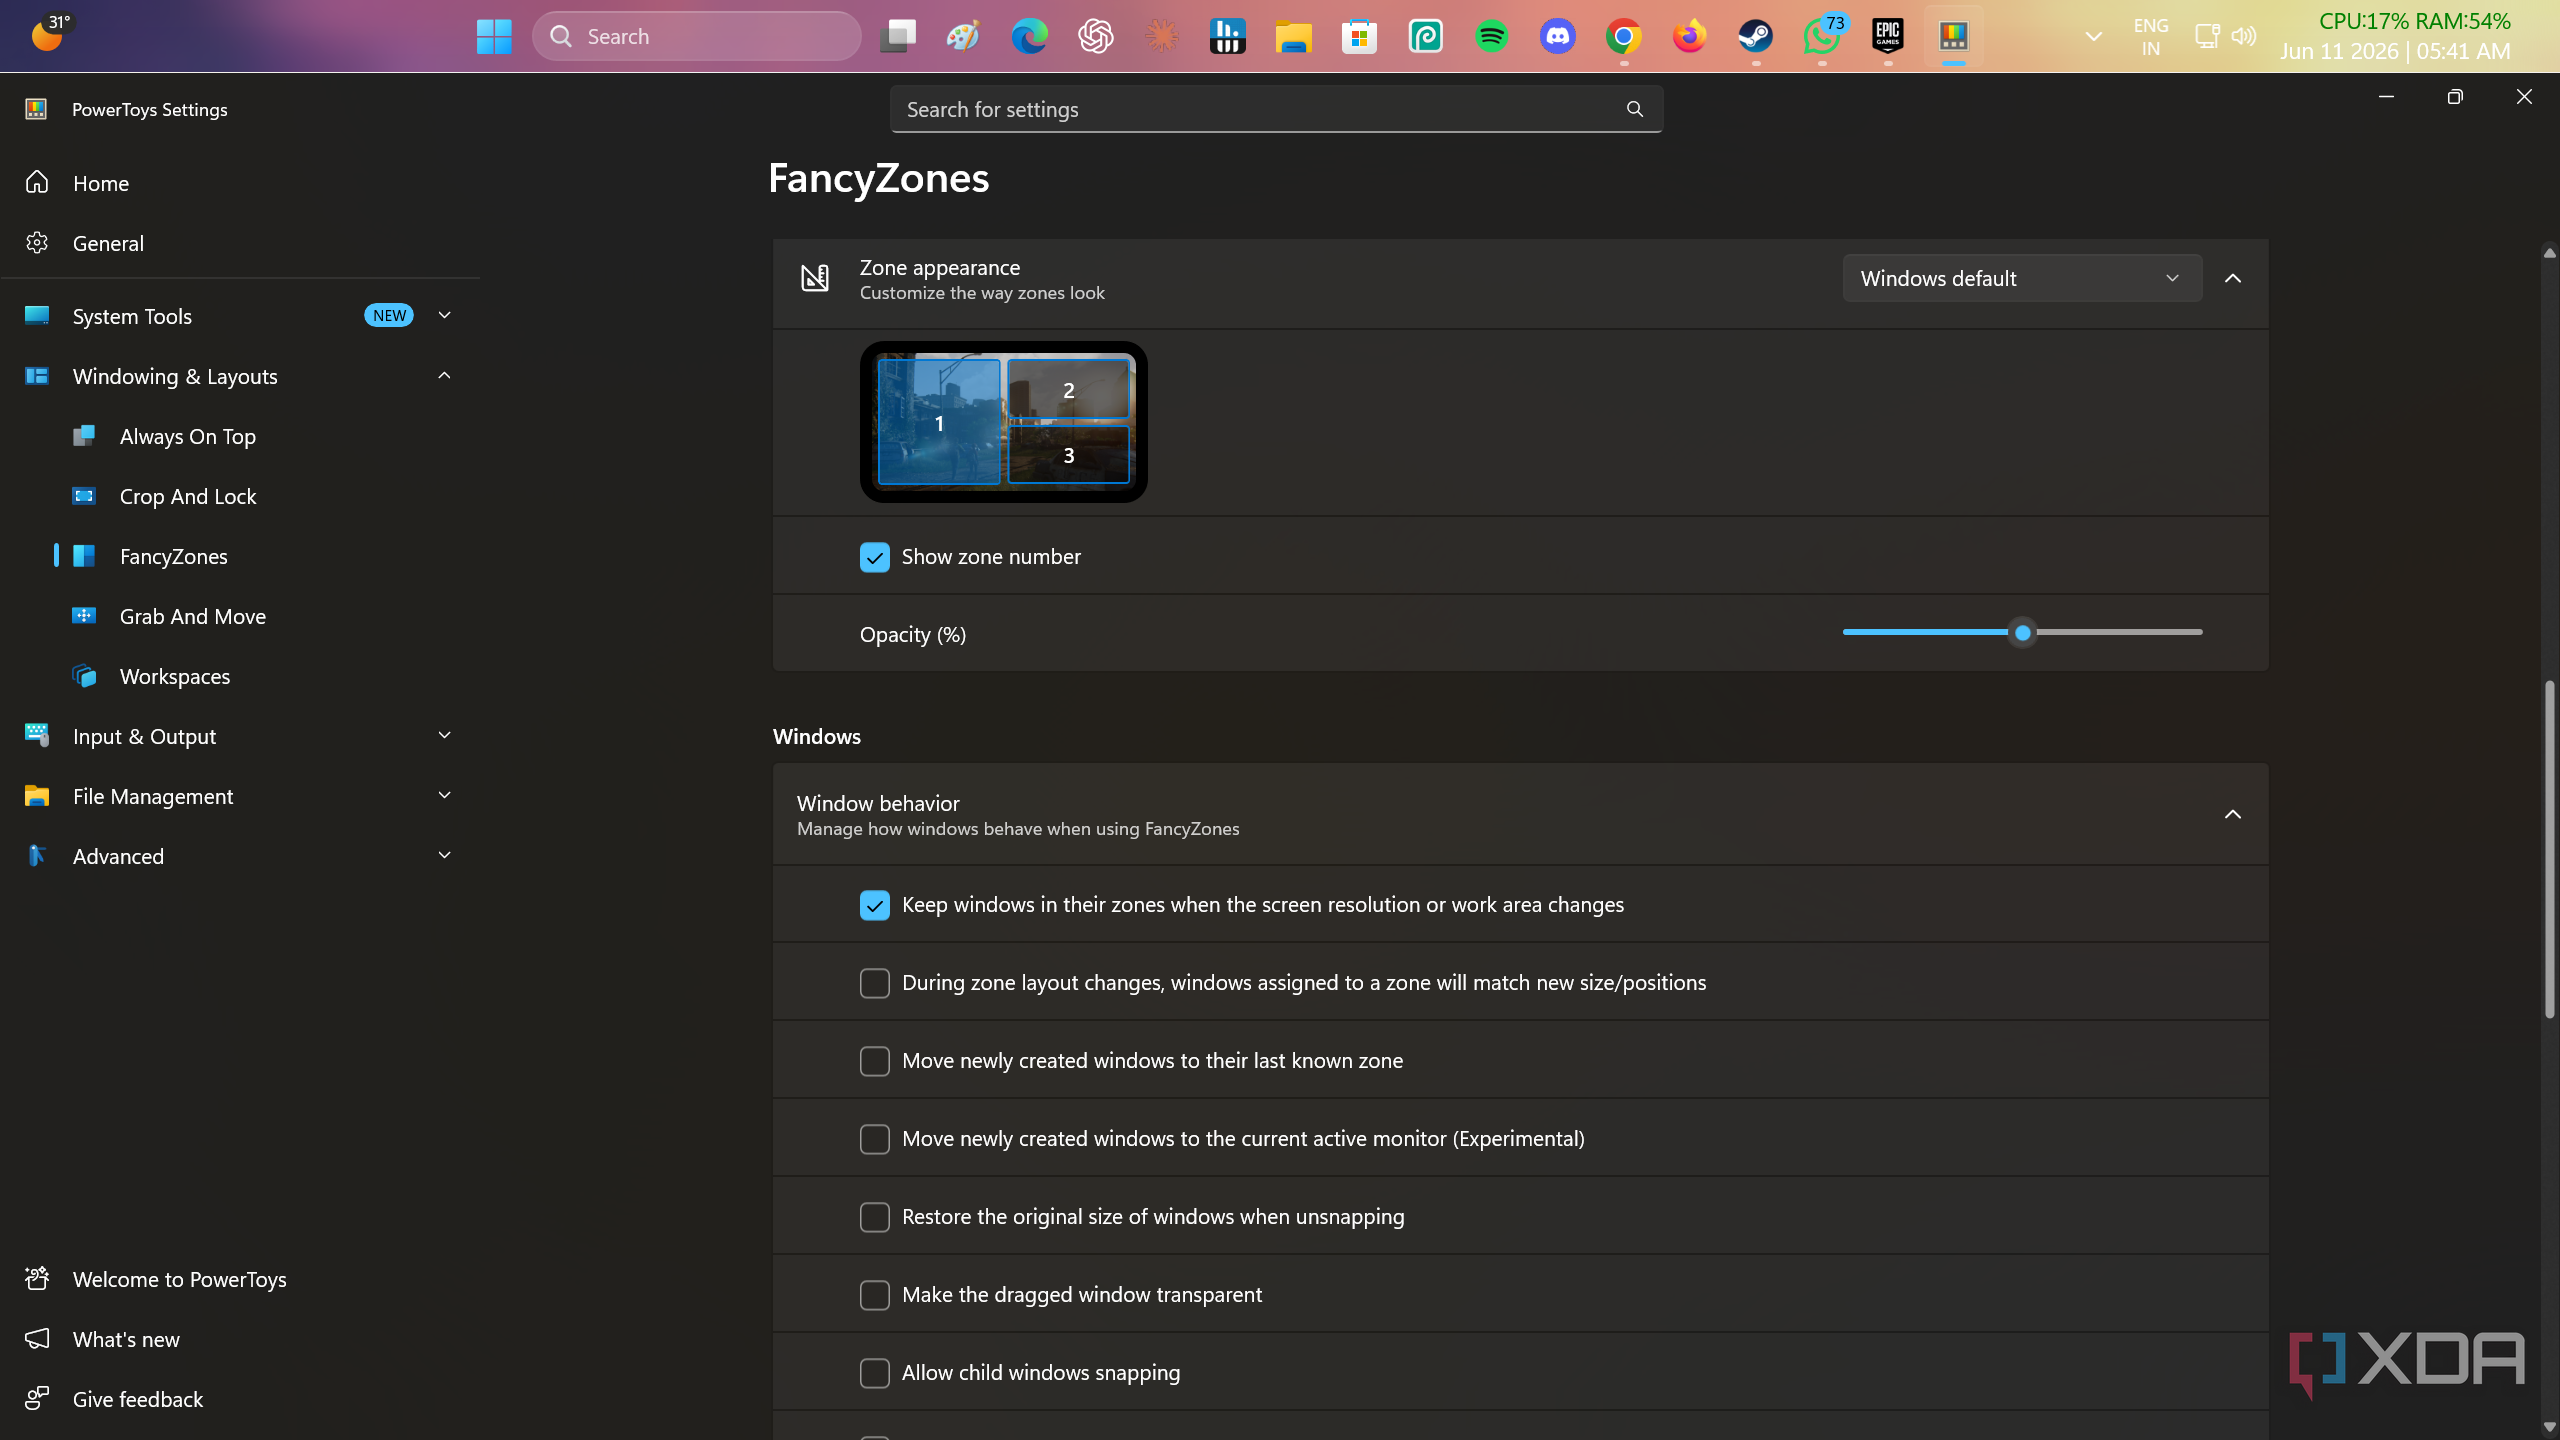
Task: Open Task View from taskbar
Action: [897, 37]
